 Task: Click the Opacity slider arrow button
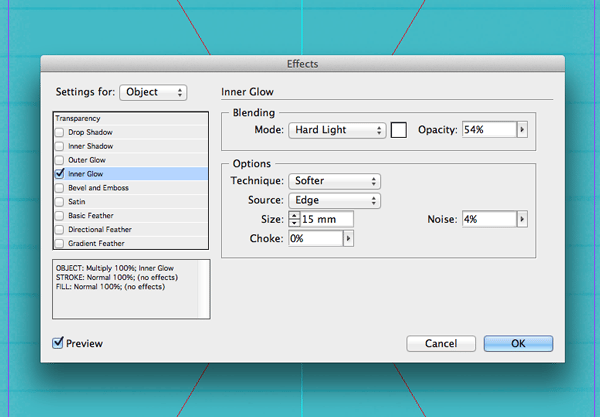(522, 130)
